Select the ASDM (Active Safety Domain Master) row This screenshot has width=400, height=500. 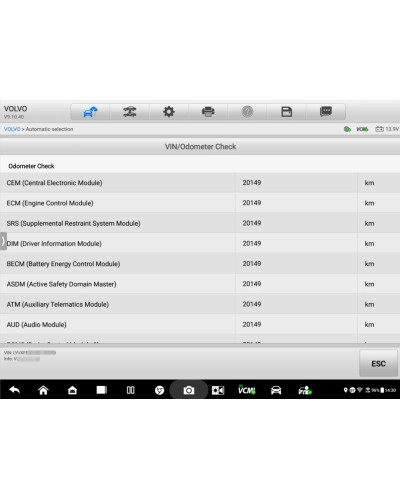point(200,284)
